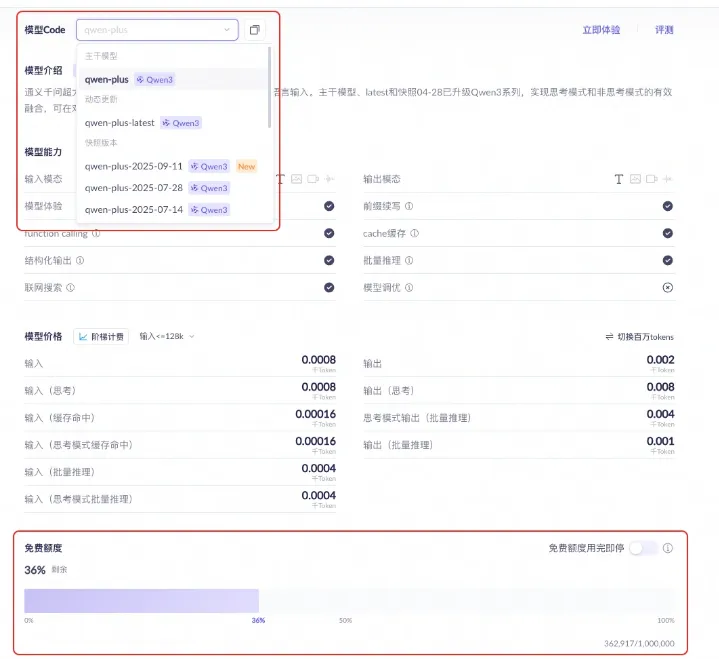
Task: Click the cross icon in the 模型调优 row
Action: [x=668, y=288]
